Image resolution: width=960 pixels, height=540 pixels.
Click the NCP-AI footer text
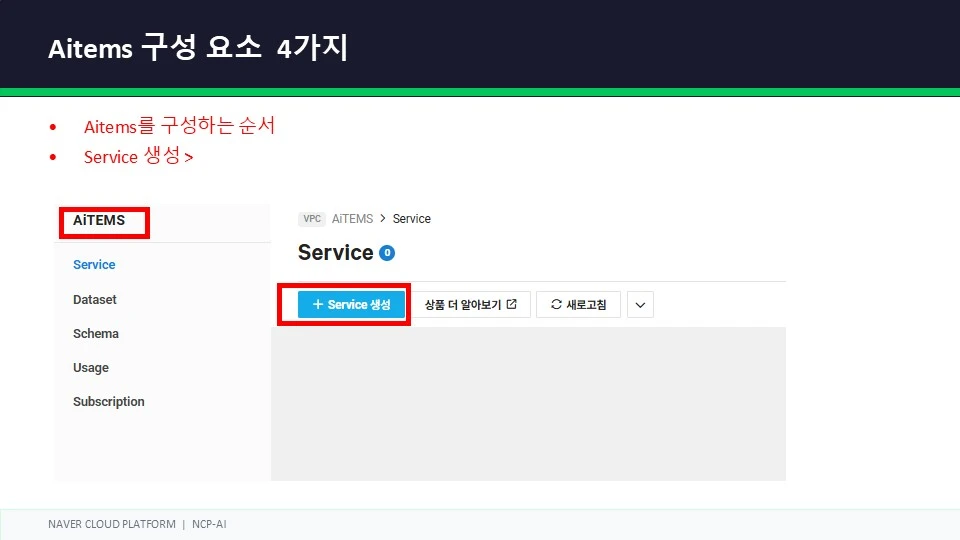point(209,524)
